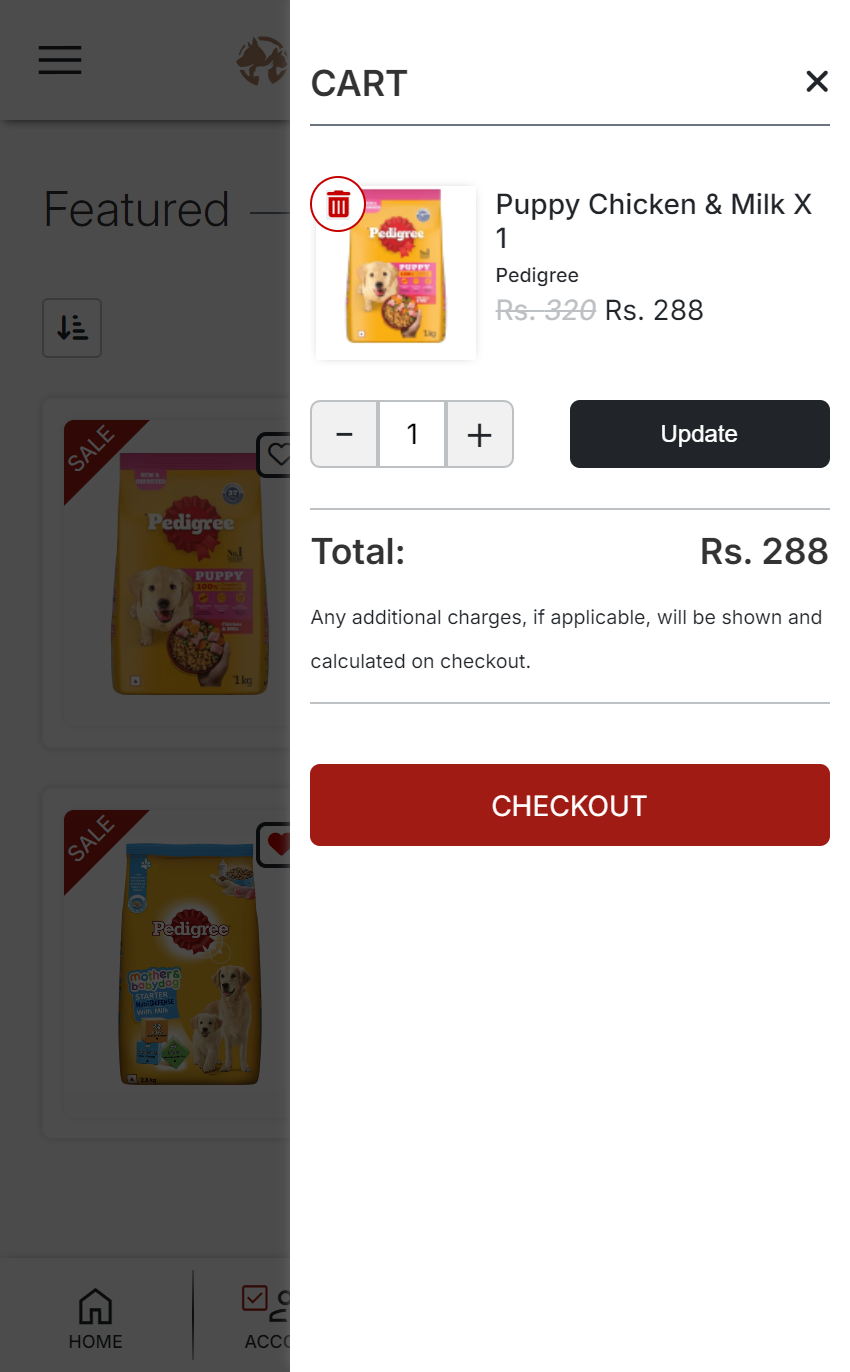Click the Pedigree brand label in cart

click(537, 275)
